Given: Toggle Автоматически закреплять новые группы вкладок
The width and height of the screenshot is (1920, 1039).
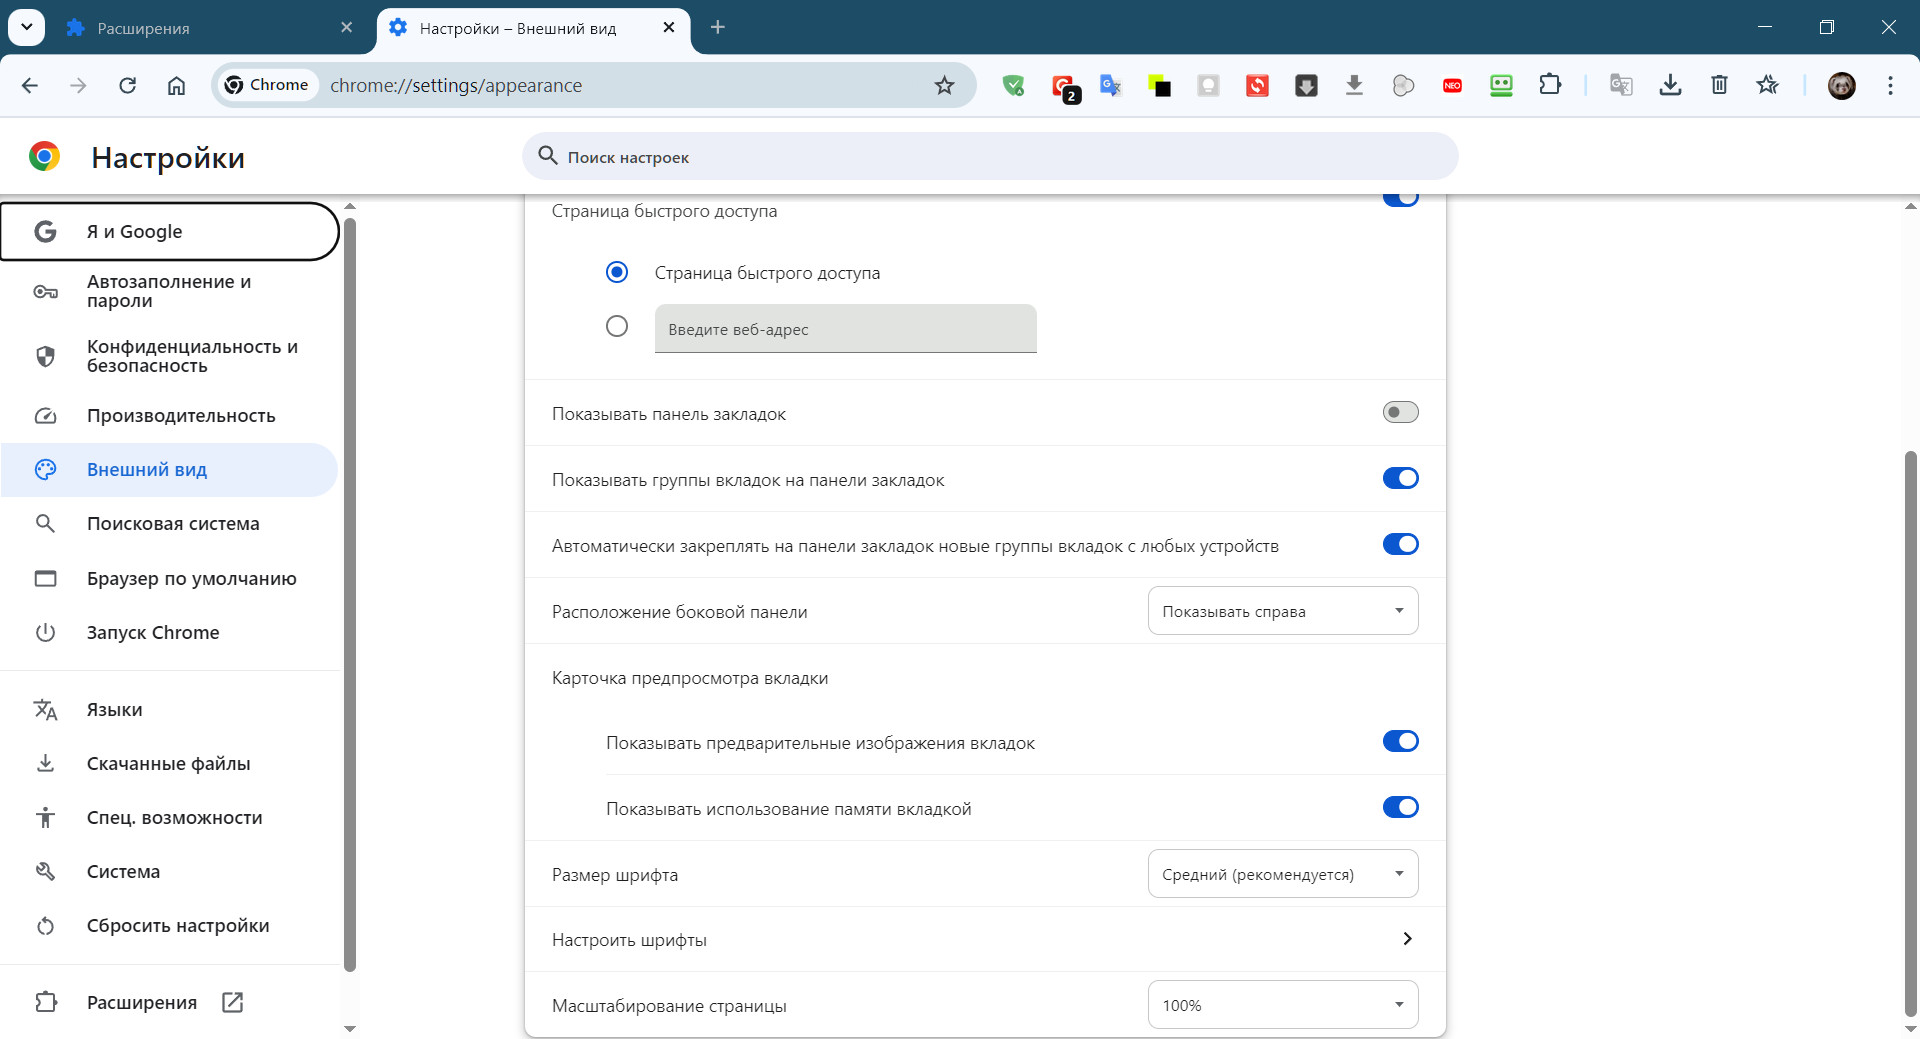Looking at the screenshot, I should pyautogui.click(x=1400, y=544).
